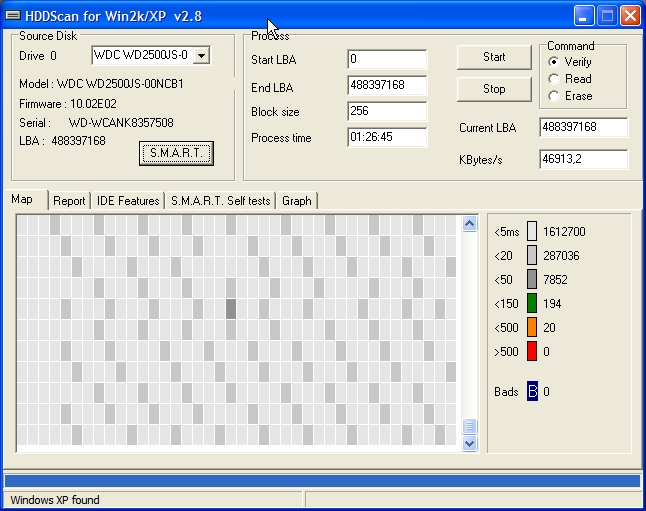Switch to the Map tab

point(22,199)
